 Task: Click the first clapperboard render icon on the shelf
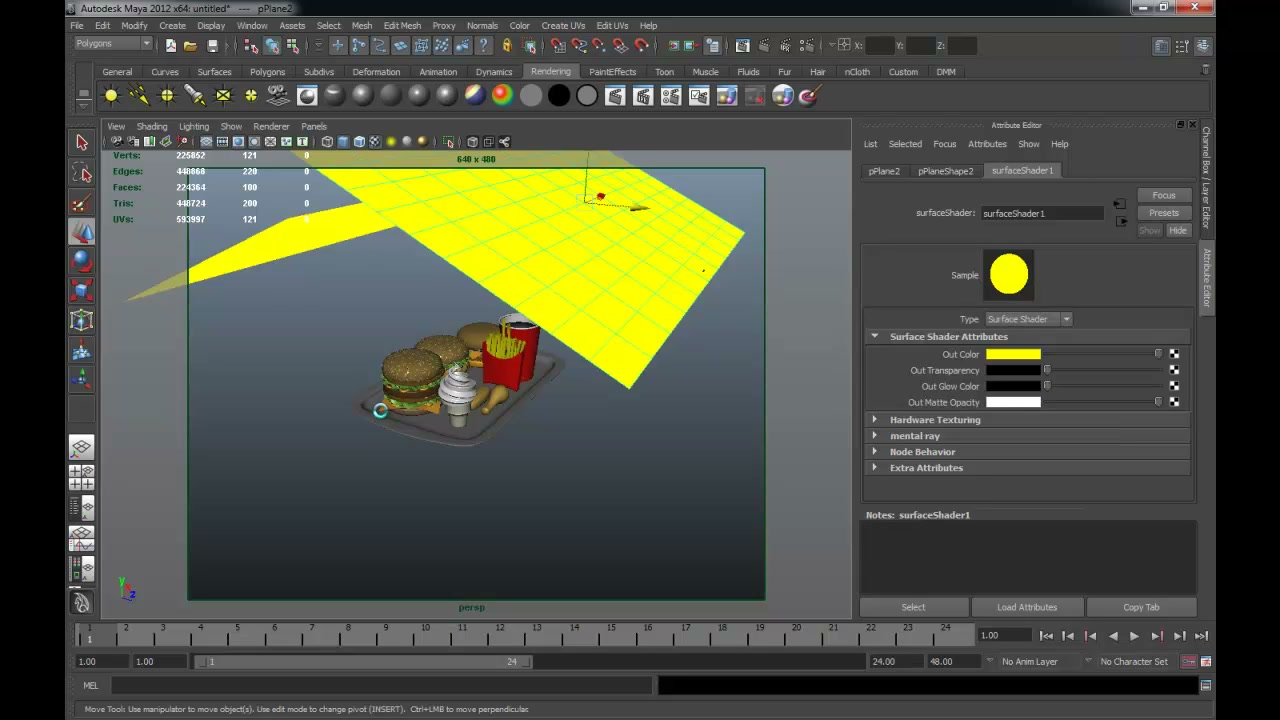(615, 96)
